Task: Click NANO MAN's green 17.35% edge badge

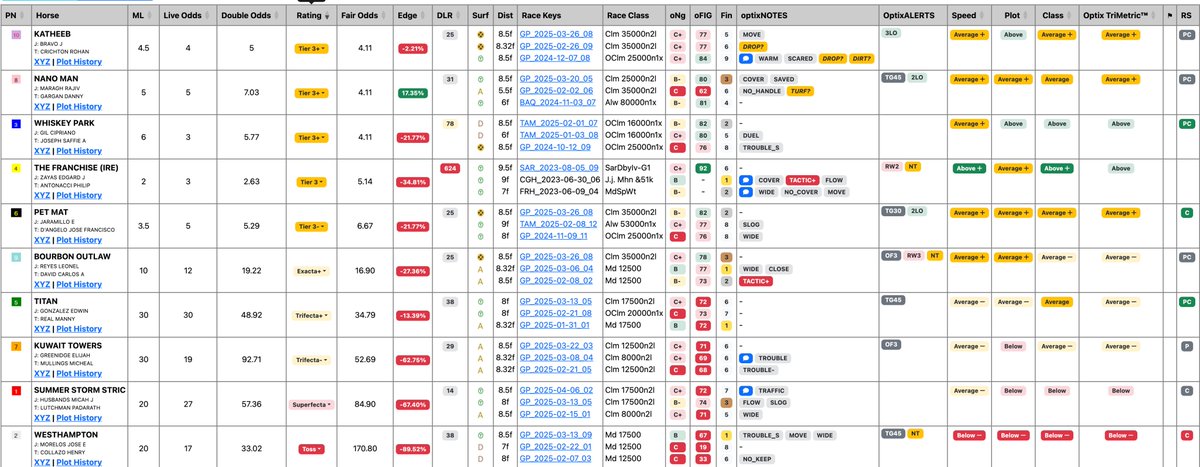Action: pos(411,93)
